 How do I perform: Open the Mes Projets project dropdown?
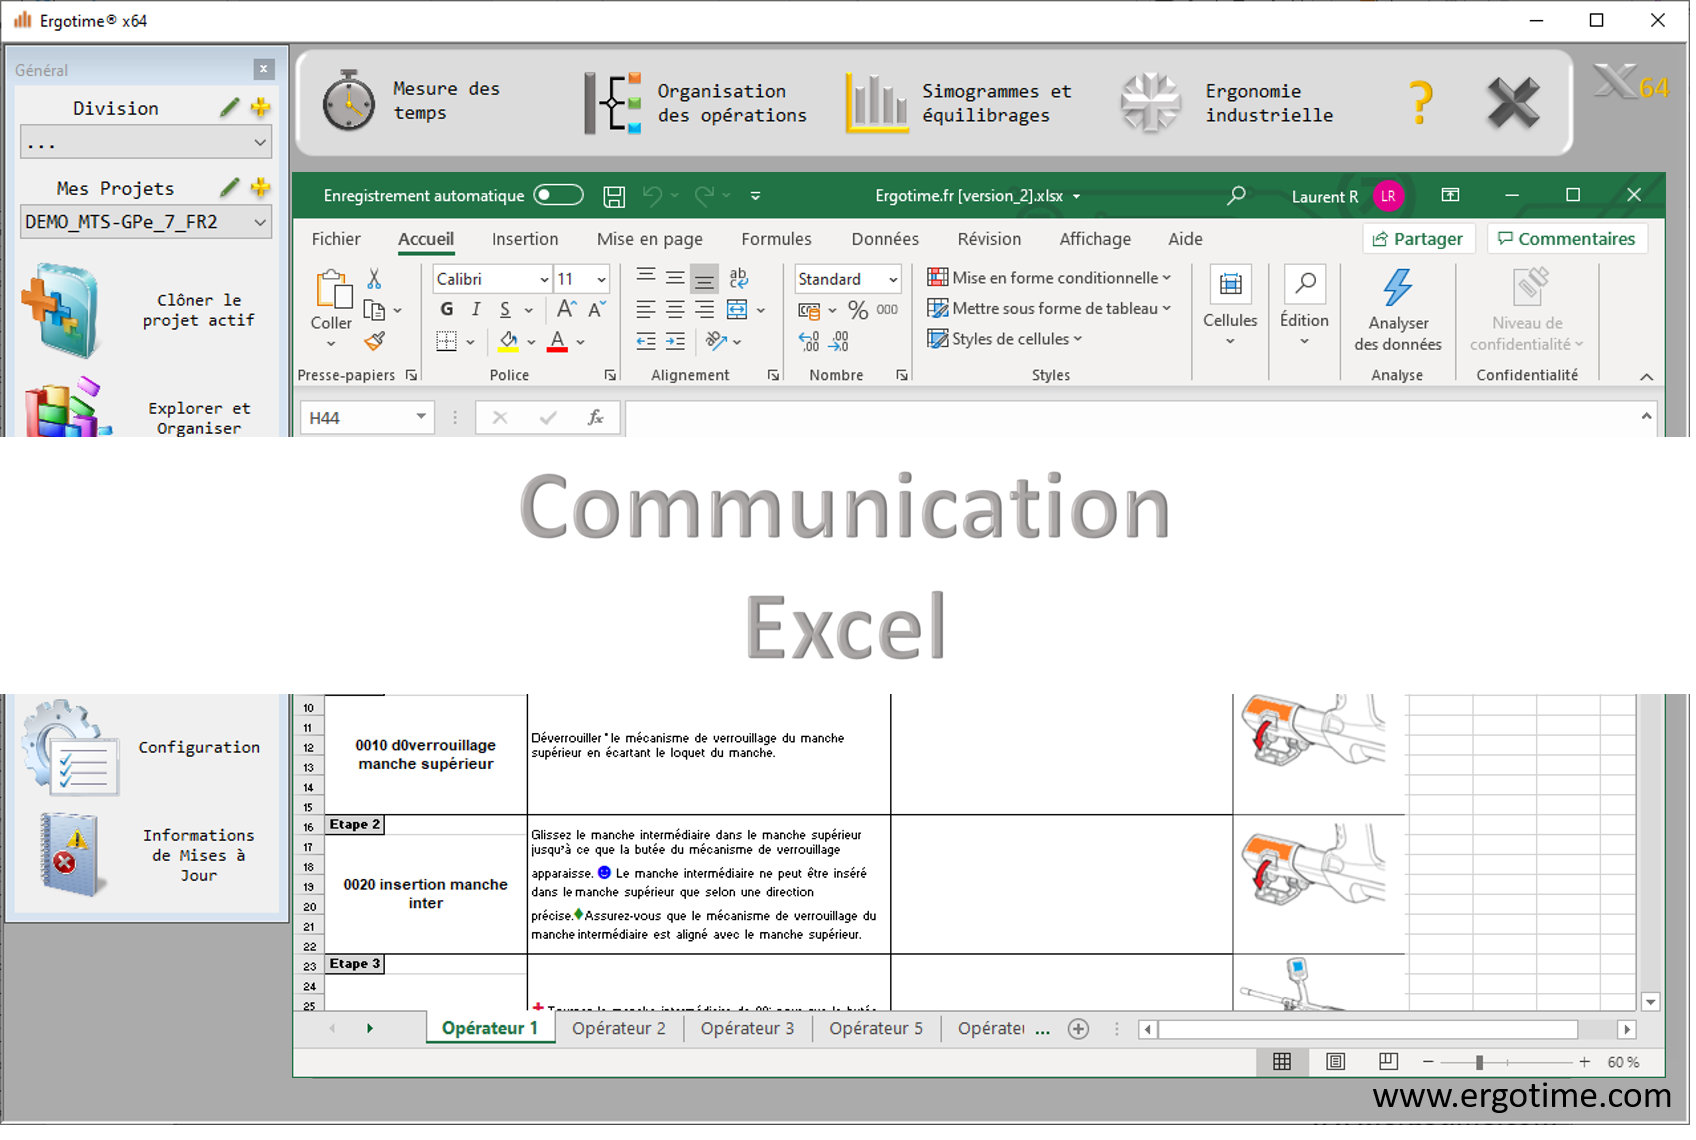click(146, 222)
